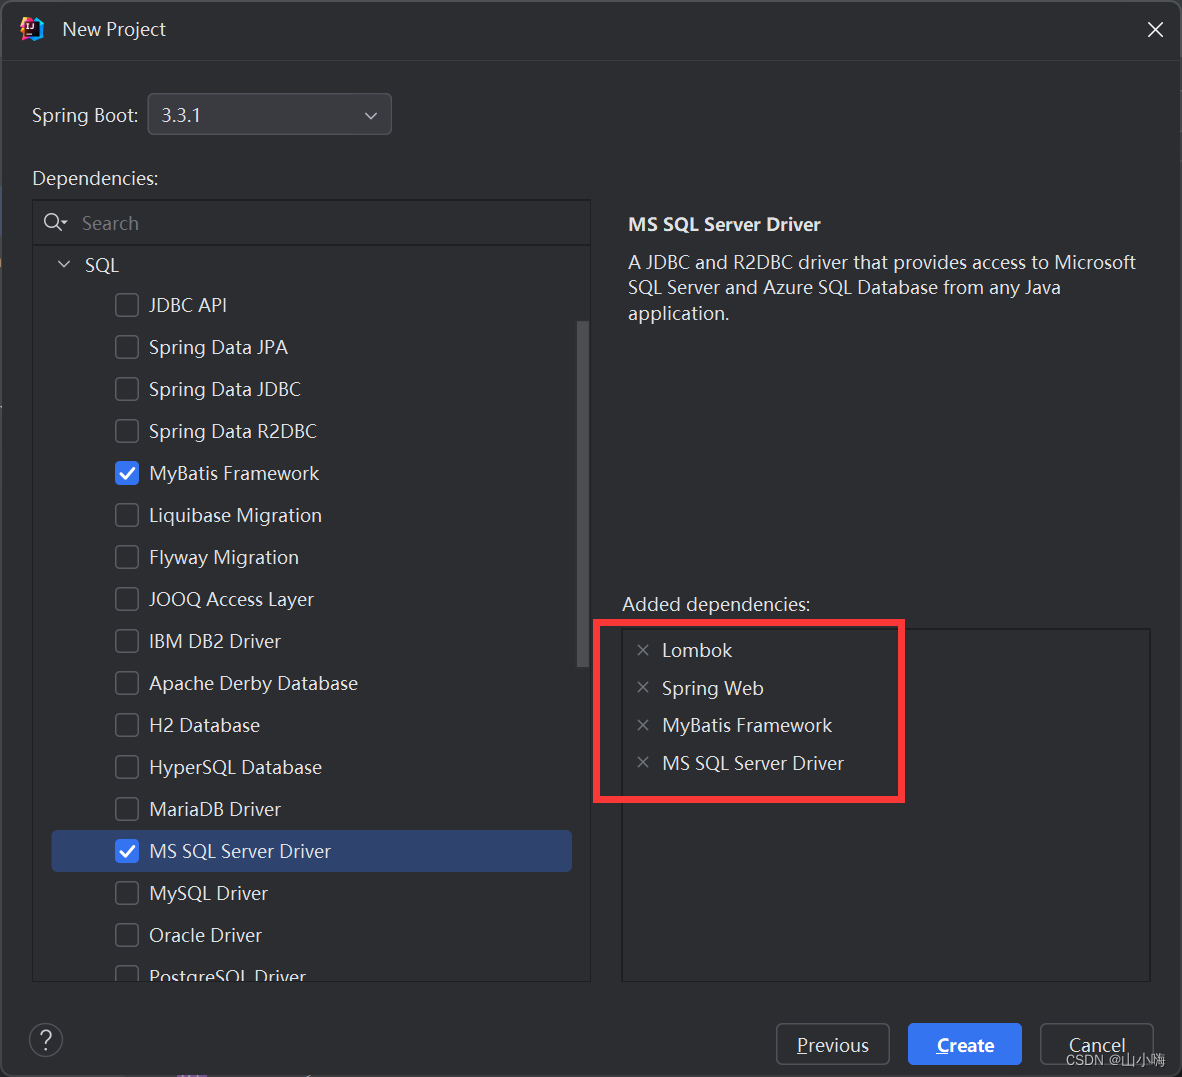Click the IntelliJ IDEA logo icon
Viewport: 1182px width, 1077px height.
[32, 29]
